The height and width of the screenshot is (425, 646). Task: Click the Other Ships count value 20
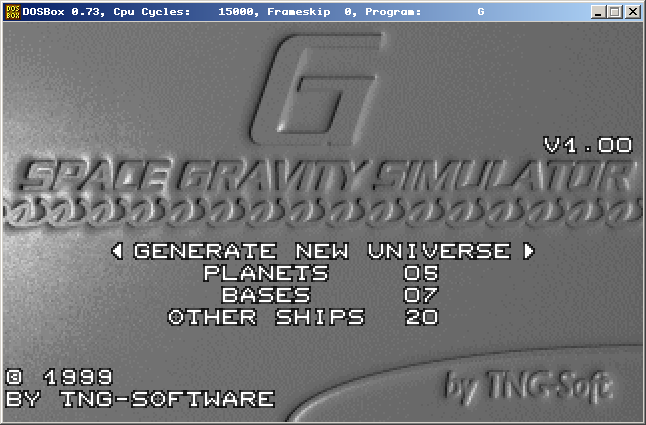421,317
